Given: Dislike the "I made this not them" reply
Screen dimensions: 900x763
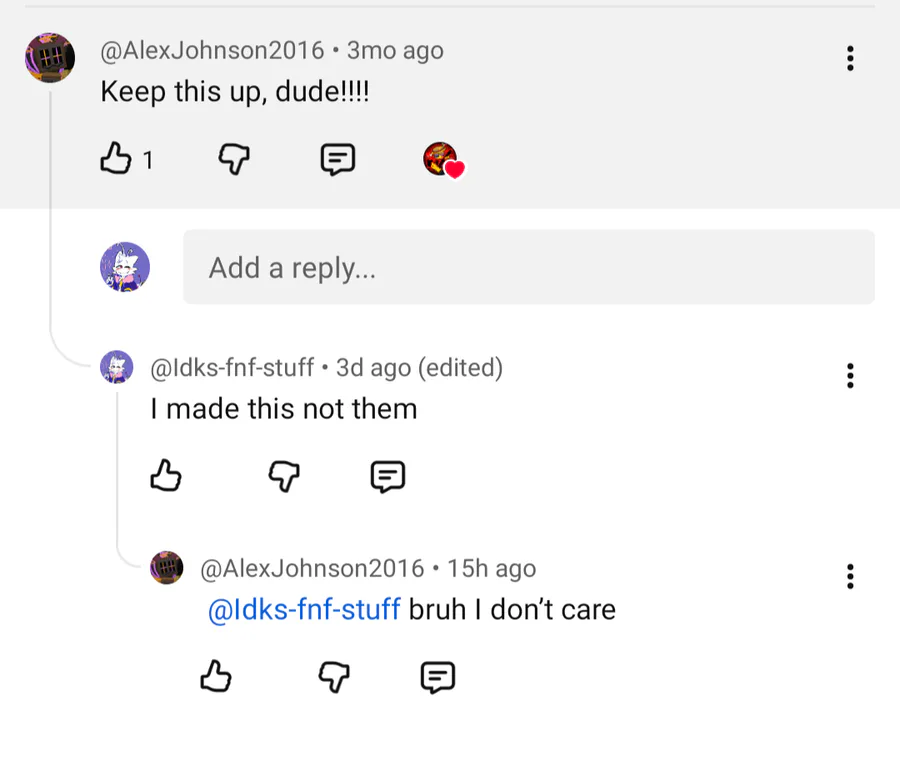Looking at the screenshot, I should [x=285, y=476].
